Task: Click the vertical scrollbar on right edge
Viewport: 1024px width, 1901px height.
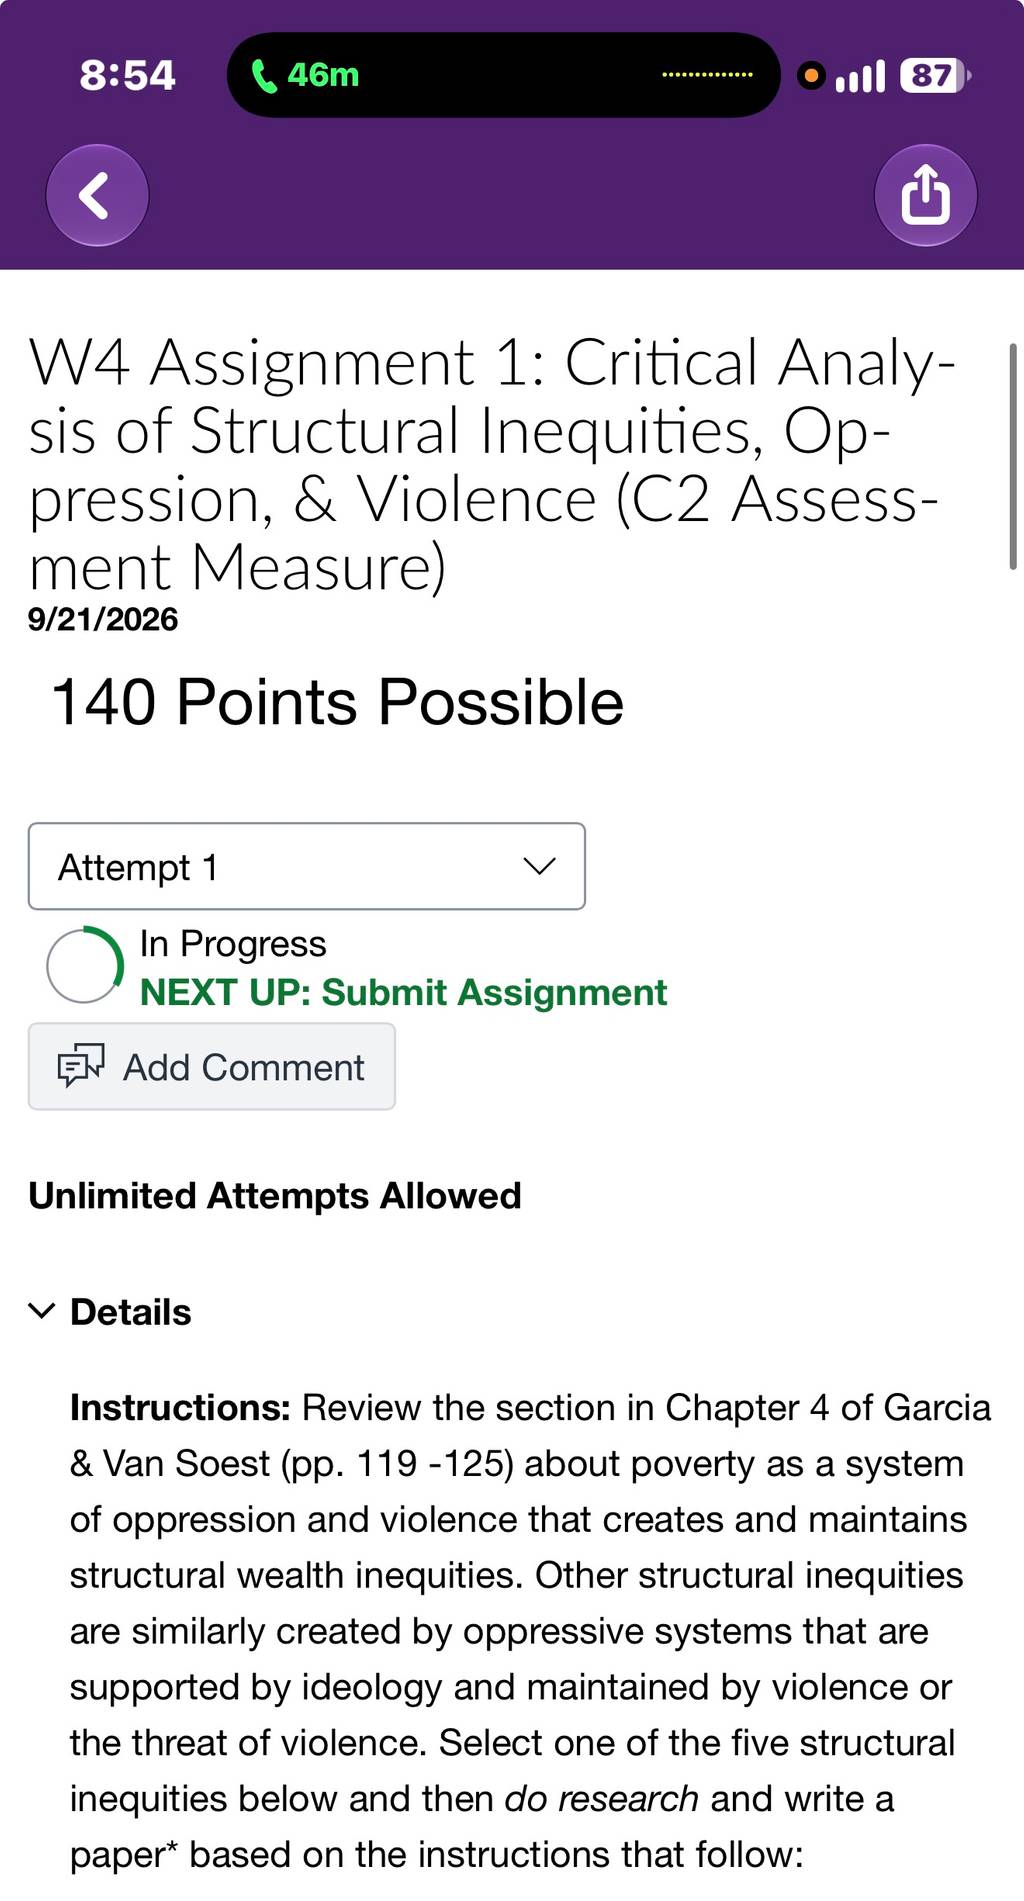Action: (1013, 457)
